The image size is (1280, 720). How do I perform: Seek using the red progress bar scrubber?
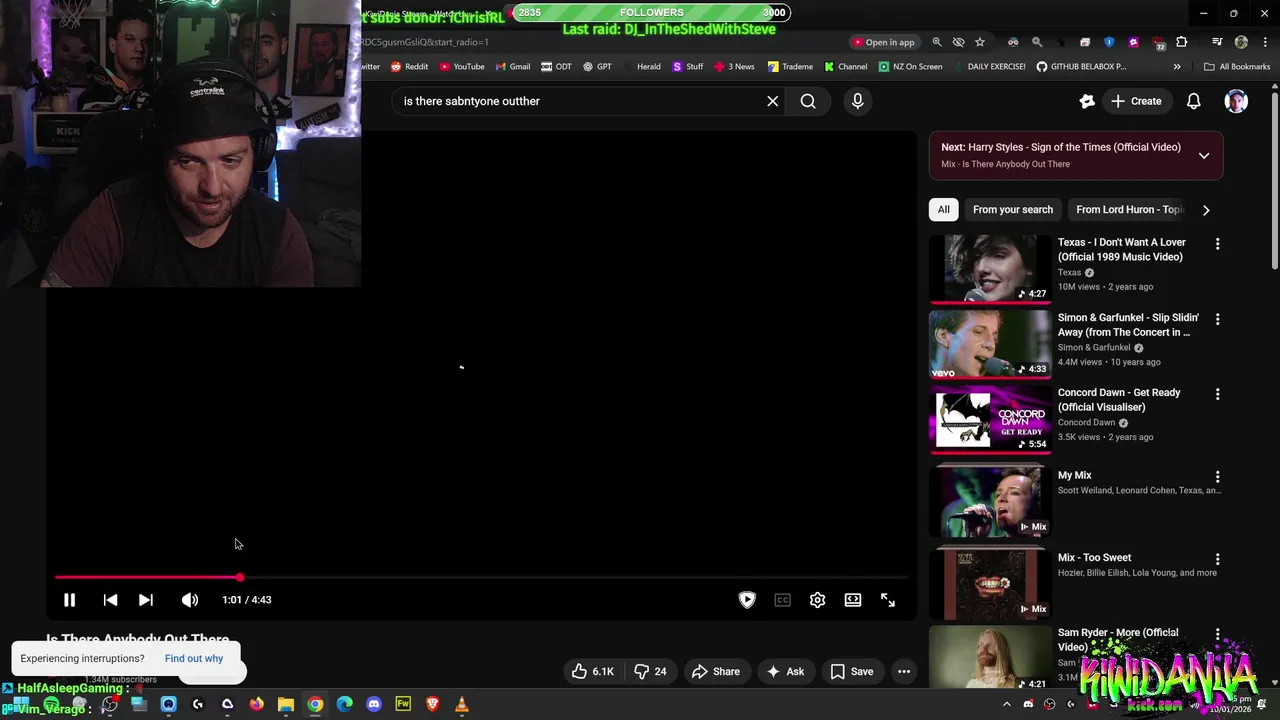pos(240,577)
